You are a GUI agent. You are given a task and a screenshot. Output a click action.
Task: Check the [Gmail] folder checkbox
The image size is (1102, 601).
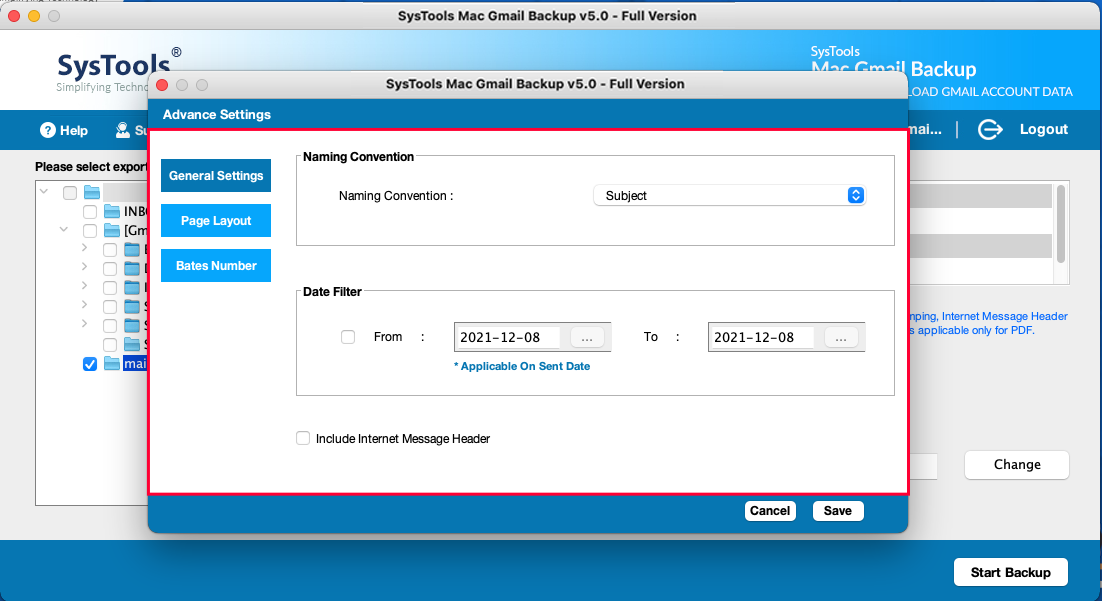(90, 231)
